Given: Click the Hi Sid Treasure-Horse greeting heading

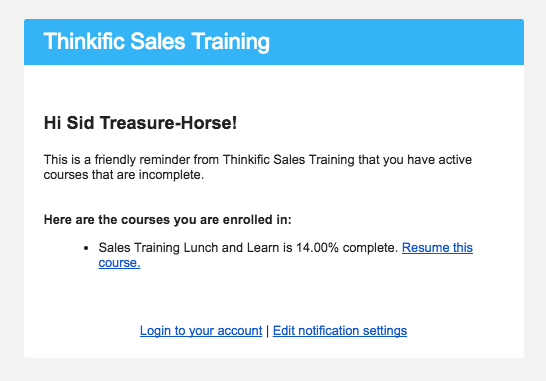Looking at the screenshot, I should (x=140, y=123).
